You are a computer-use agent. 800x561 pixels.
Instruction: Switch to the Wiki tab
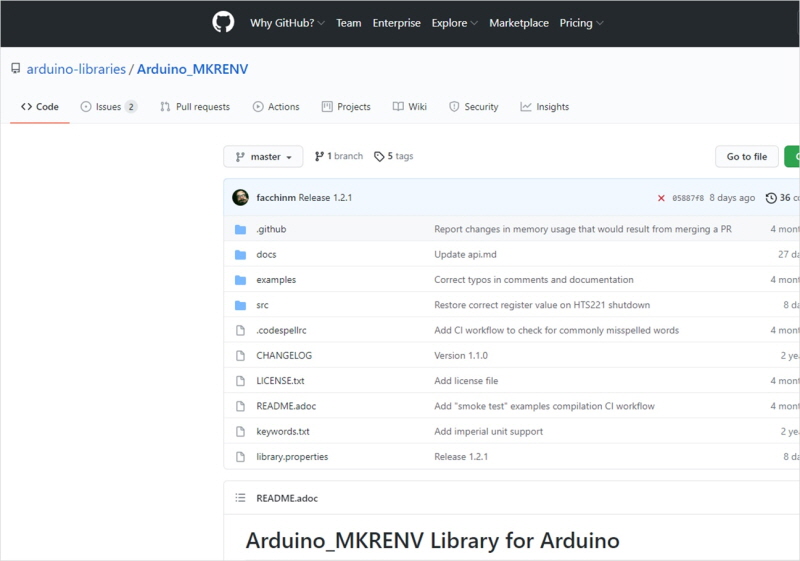click(x=410, y=107)
